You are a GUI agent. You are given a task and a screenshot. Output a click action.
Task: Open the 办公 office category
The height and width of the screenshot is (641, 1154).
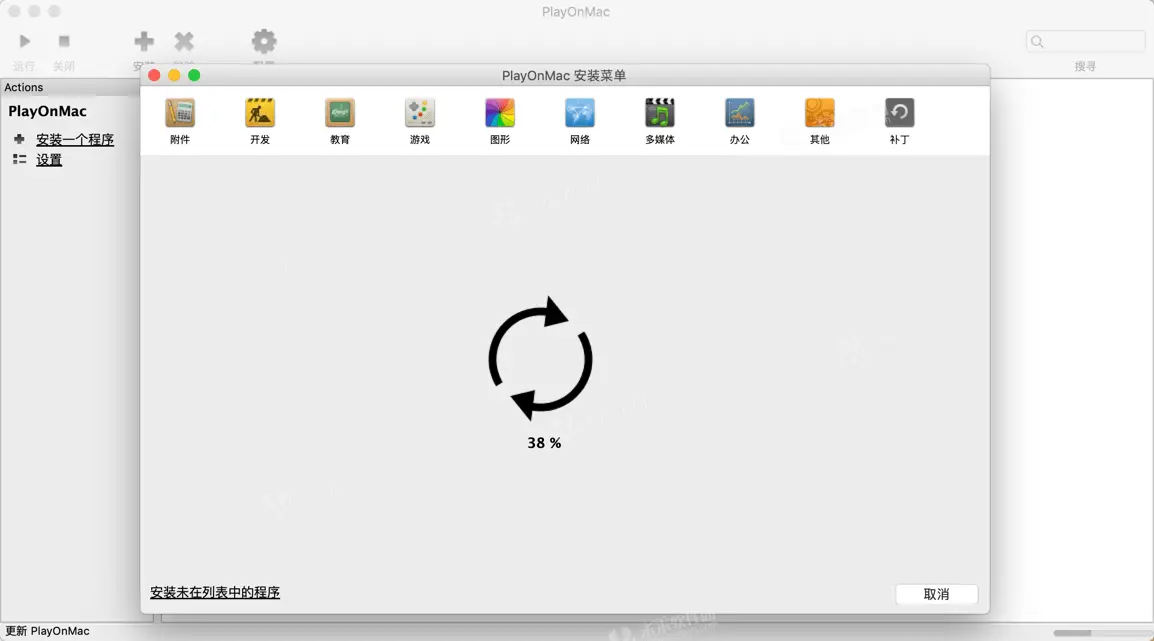[x=740, y=121]
